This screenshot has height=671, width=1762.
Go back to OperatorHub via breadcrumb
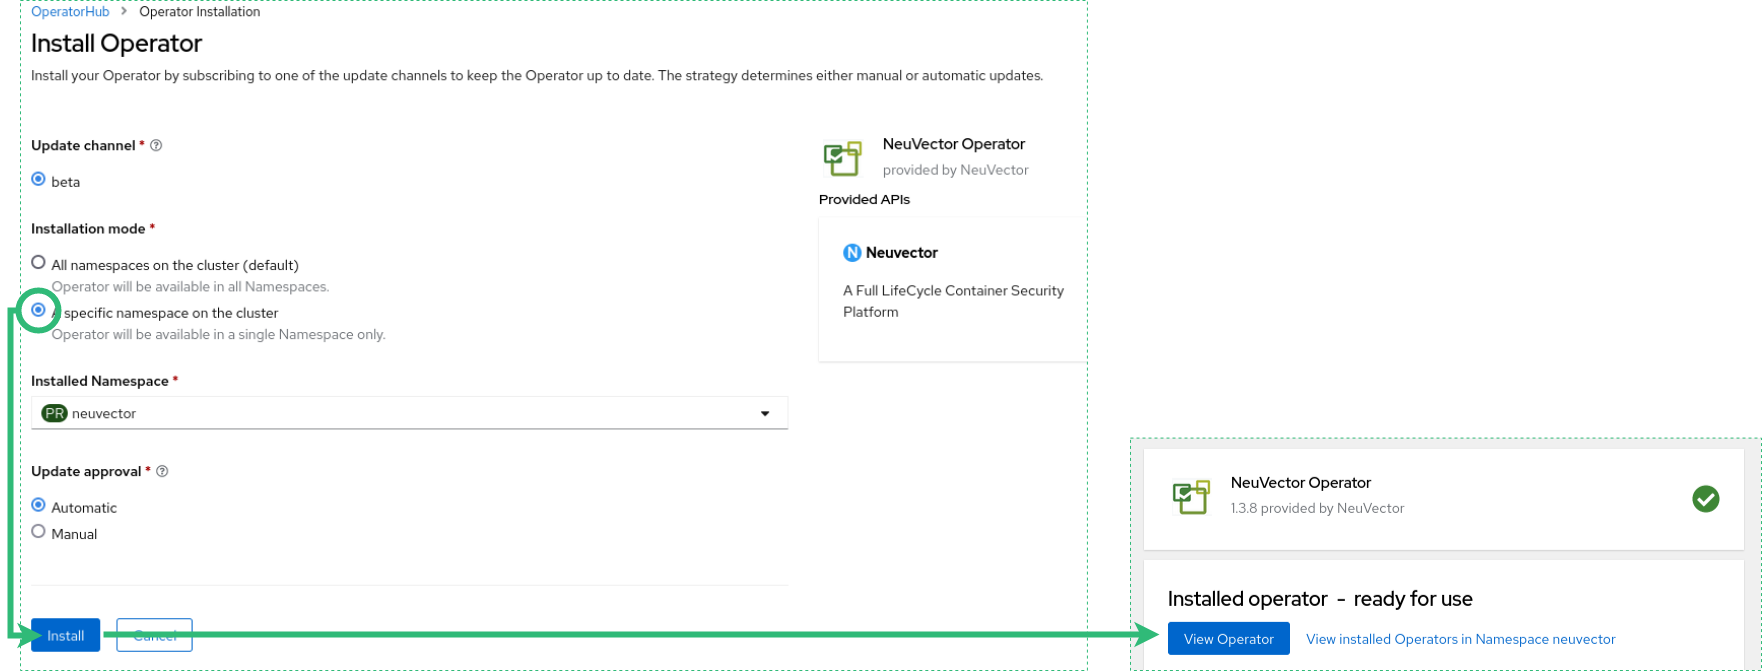coord(70,12)
